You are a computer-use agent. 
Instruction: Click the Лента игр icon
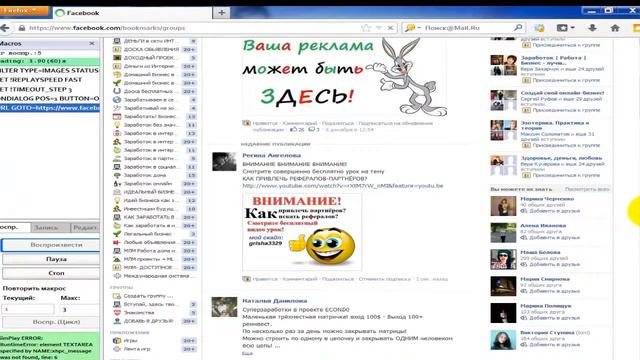click(x=117, y=349)
